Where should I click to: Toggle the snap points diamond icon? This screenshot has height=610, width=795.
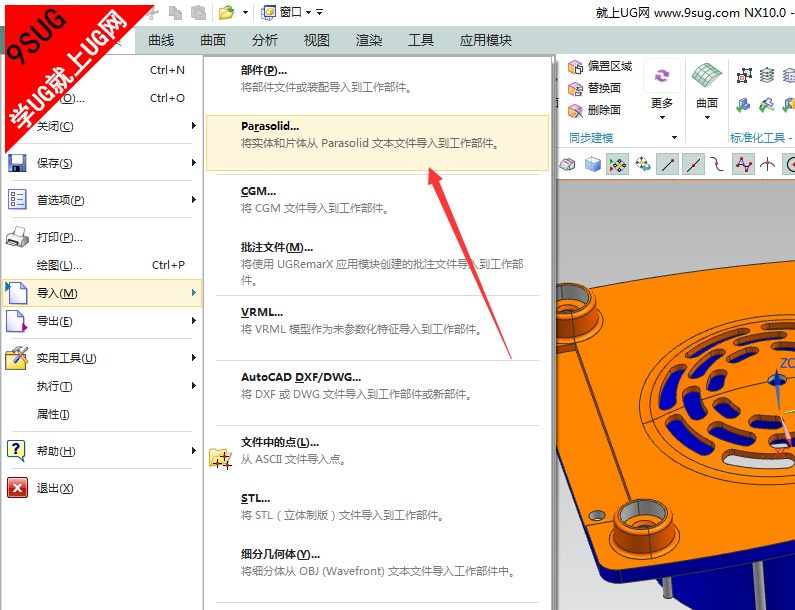pos(618,164)
